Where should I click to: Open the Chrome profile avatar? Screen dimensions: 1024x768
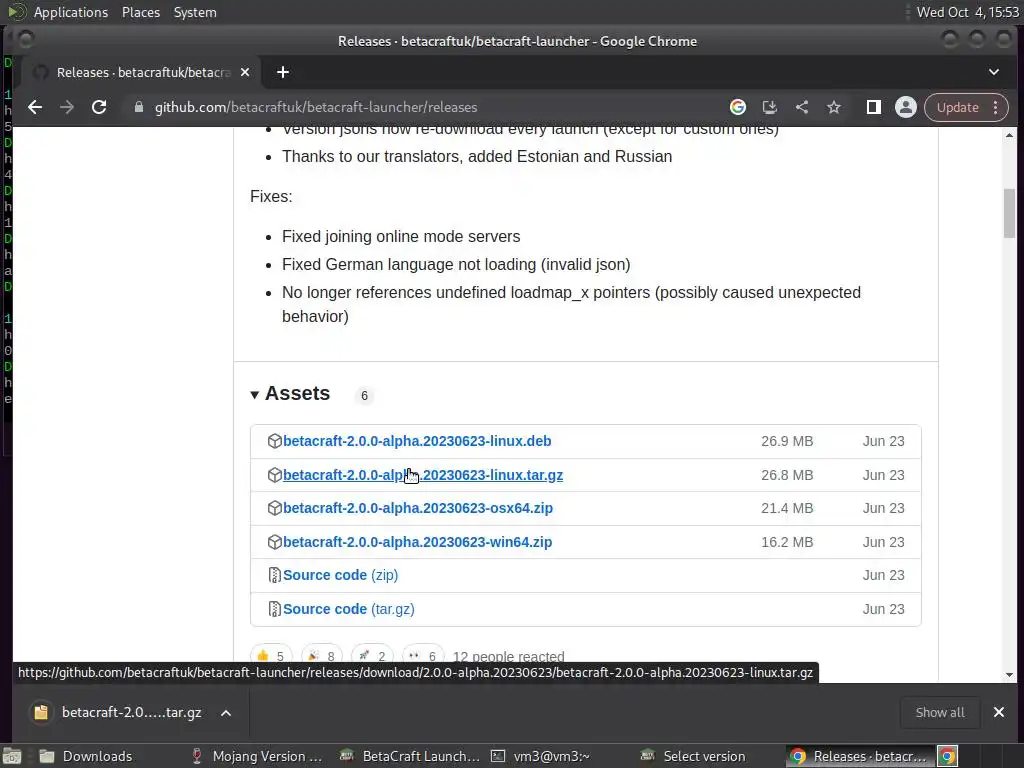(906, 107)
